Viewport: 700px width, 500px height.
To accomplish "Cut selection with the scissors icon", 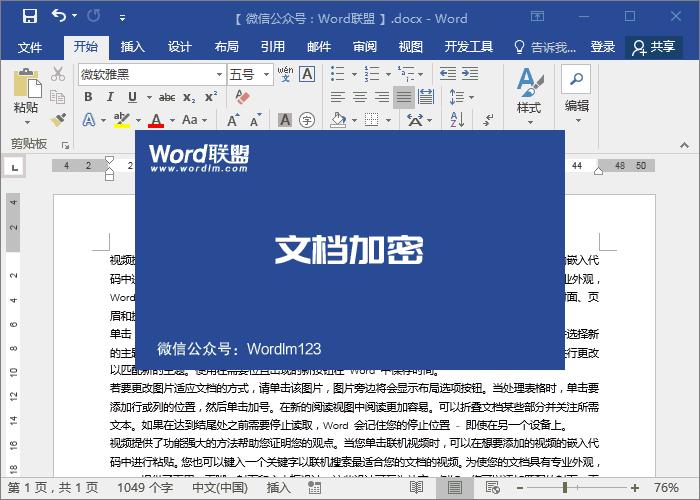I will 58,74.
